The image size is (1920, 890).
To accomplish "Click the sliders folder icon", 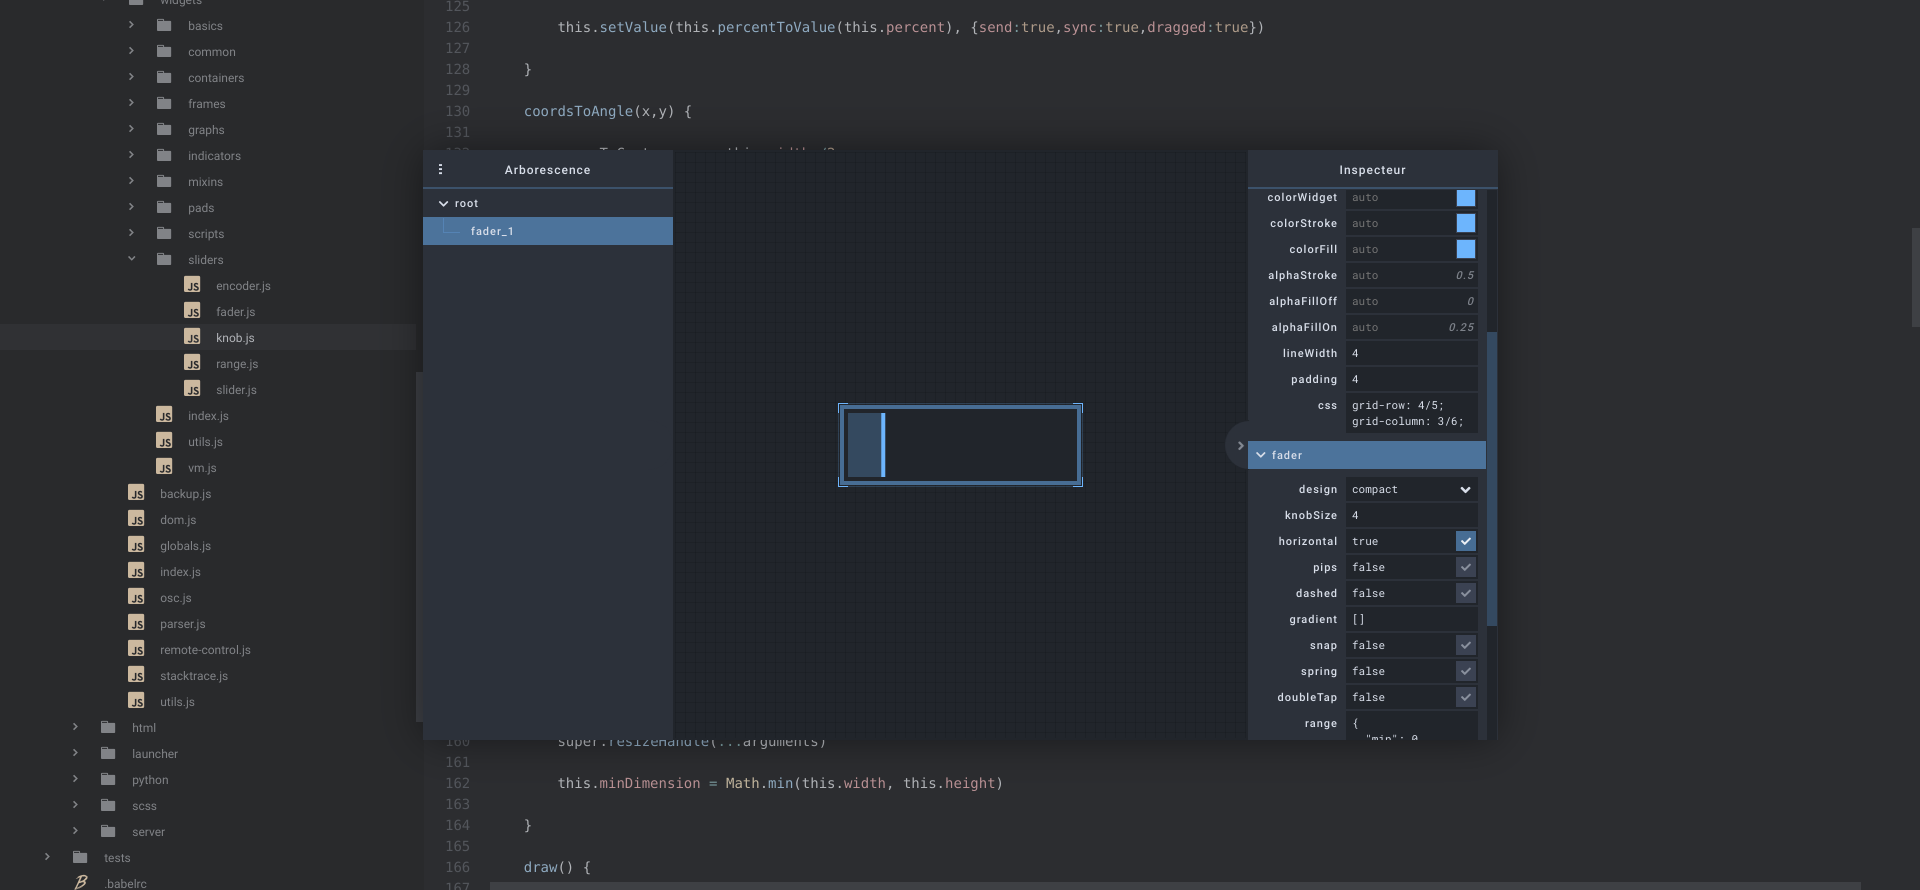I will pos(164,259).
